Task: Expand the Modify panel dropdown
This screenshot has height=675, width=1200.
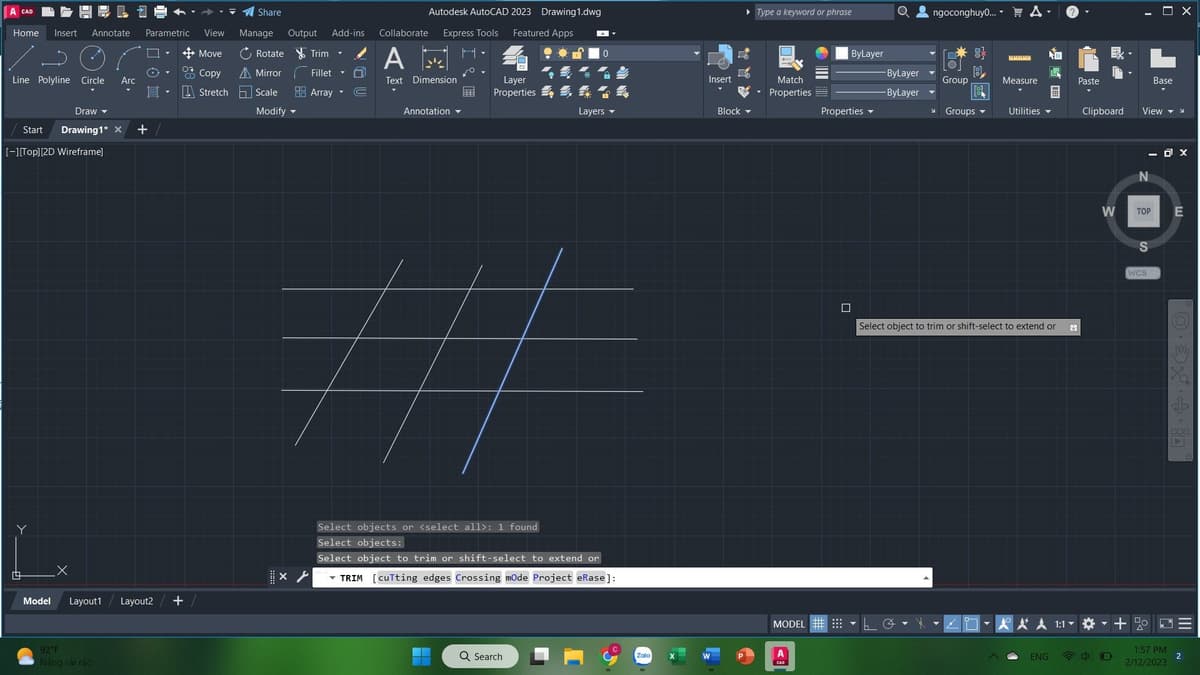Action: tap(276, 111)
